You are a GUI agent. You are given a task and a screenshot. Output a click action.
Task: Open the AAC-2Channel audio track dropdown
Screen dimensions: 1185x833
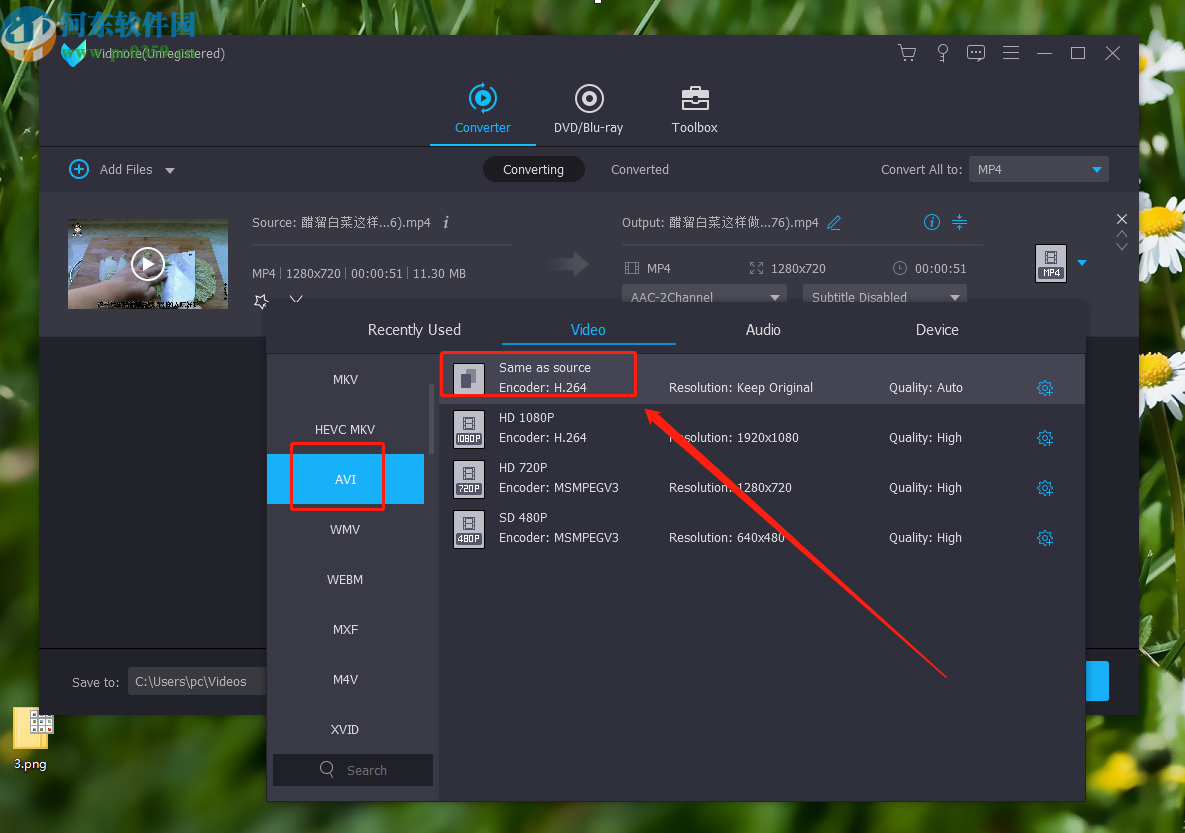tap(704, 296)
